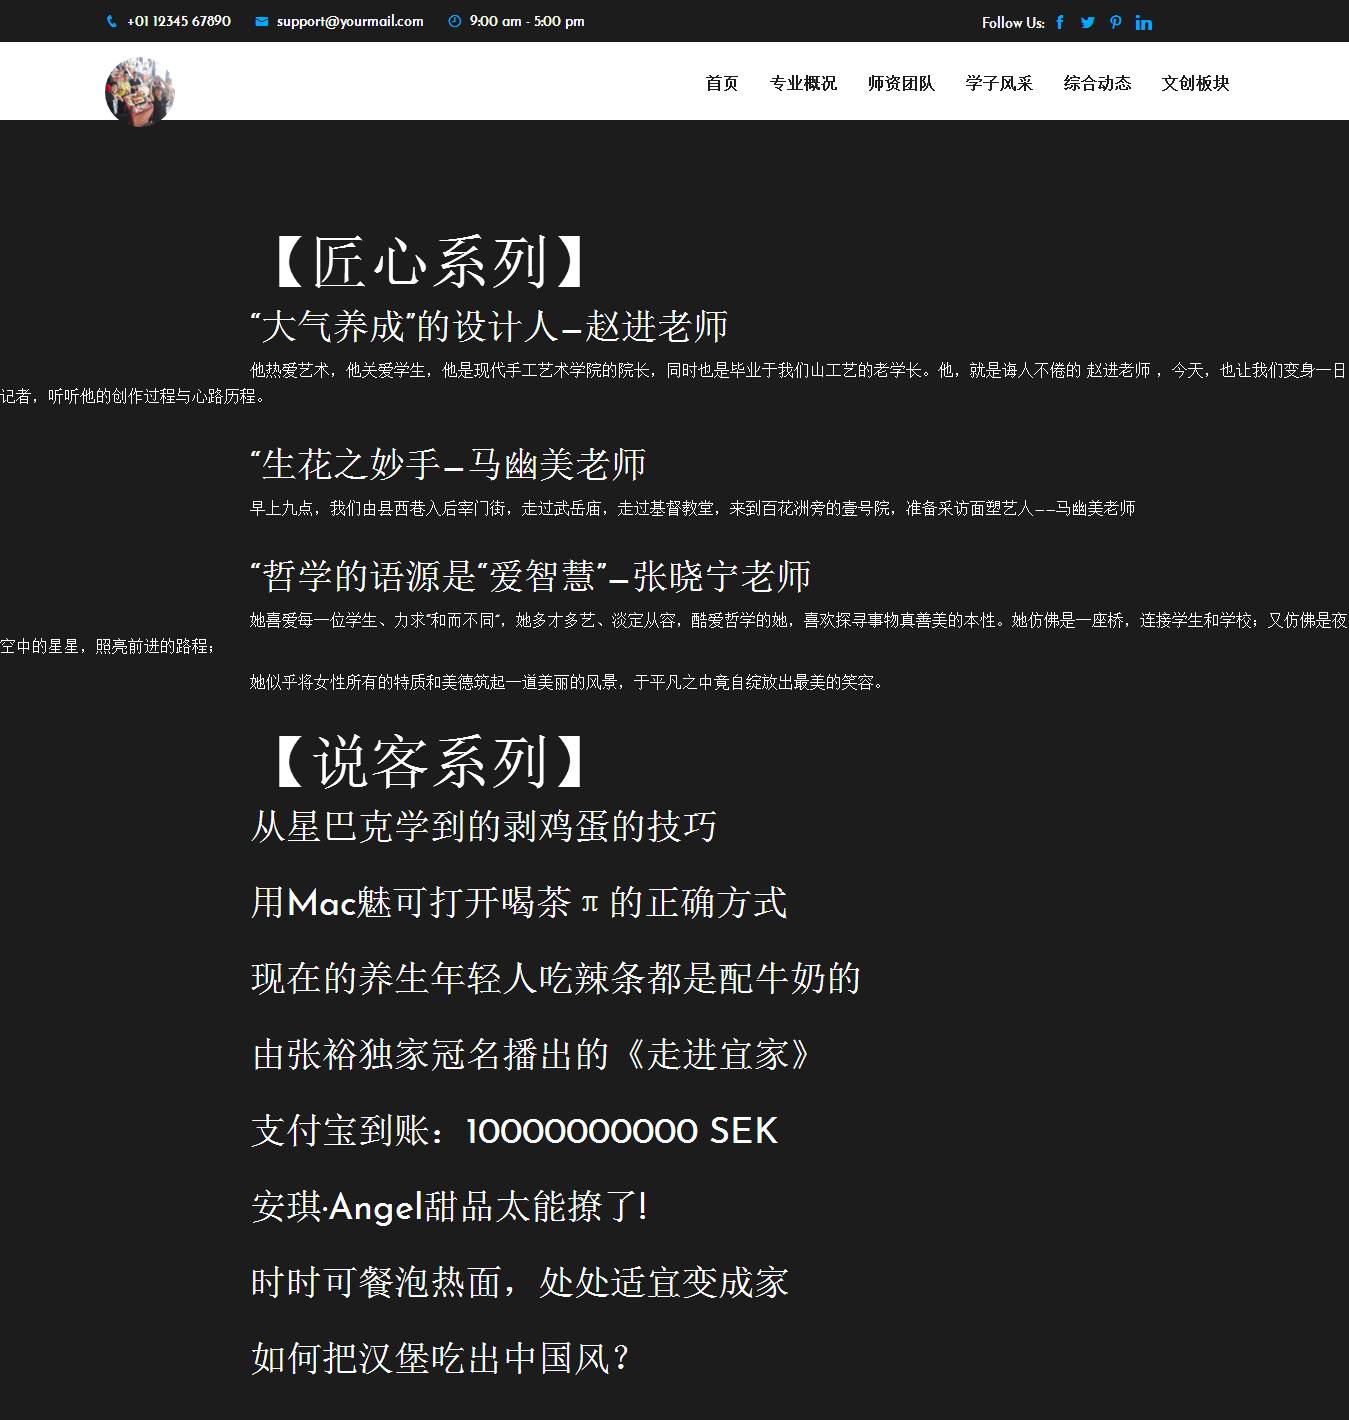Go to 首页 menu item

click(722, 83)
